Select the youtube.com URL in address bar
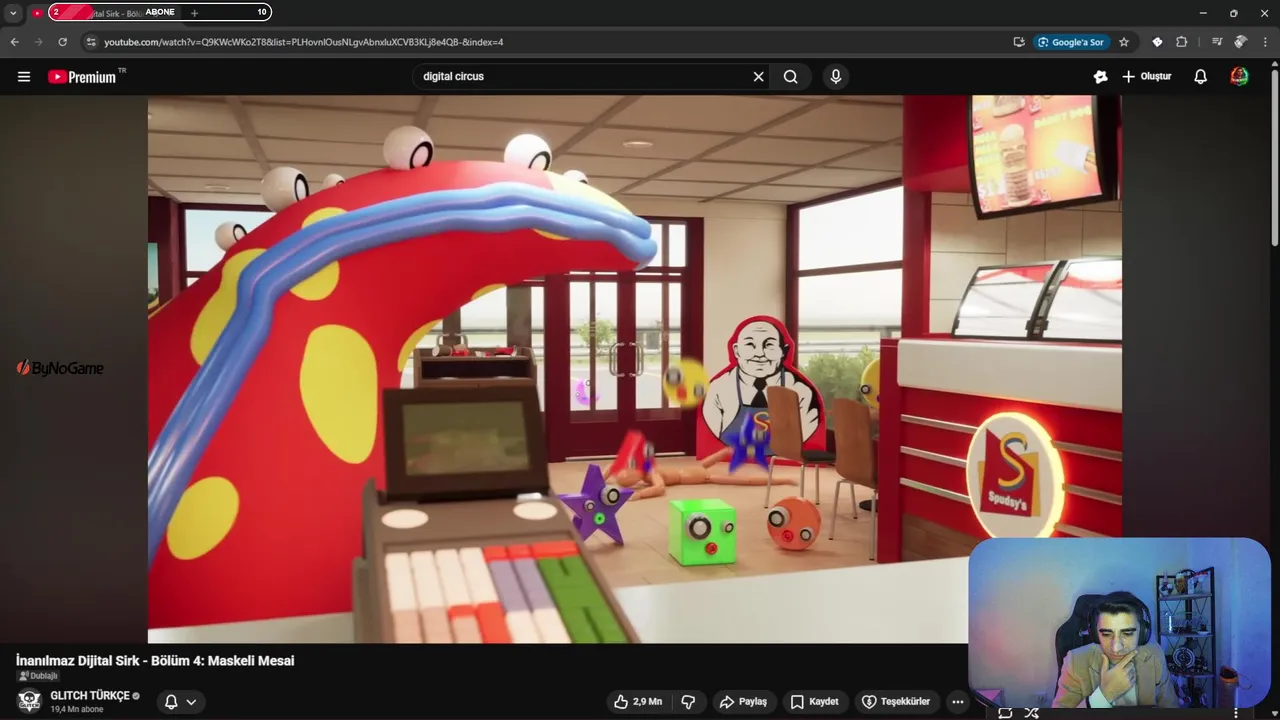The image size is (1280, 720). (304, 42)
